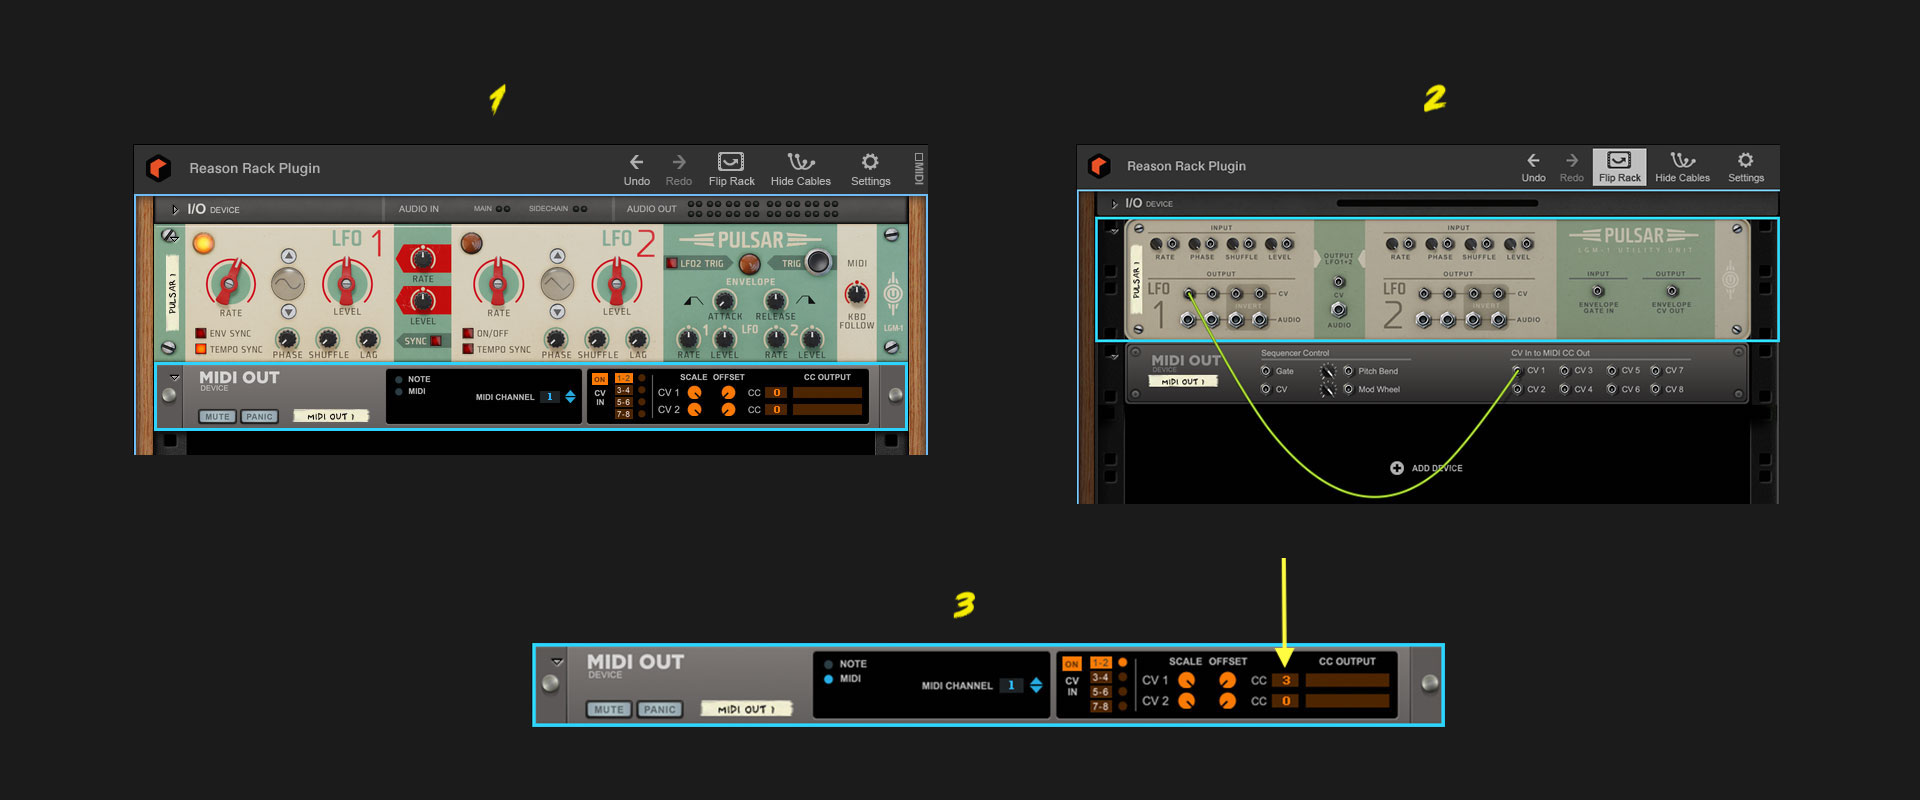Viewport: 1920px width, 800px height.
Task: Select CV bank 3-4 in the bottom MIDI Out device
Action: click(1100, 677)
